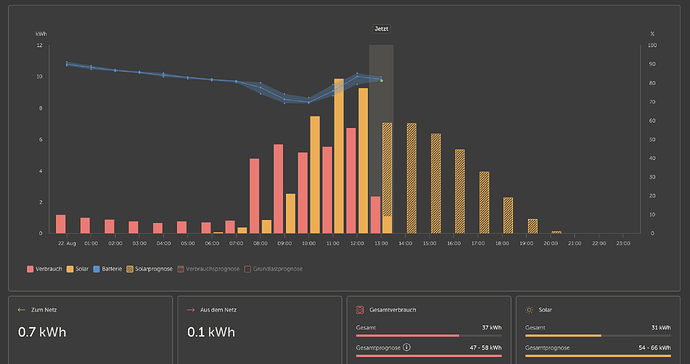Click the Gesamtverbrauch Gesamt progress bar
Image resolution: width=690 pixels, height=364 pixels.
tap(429, 335)
